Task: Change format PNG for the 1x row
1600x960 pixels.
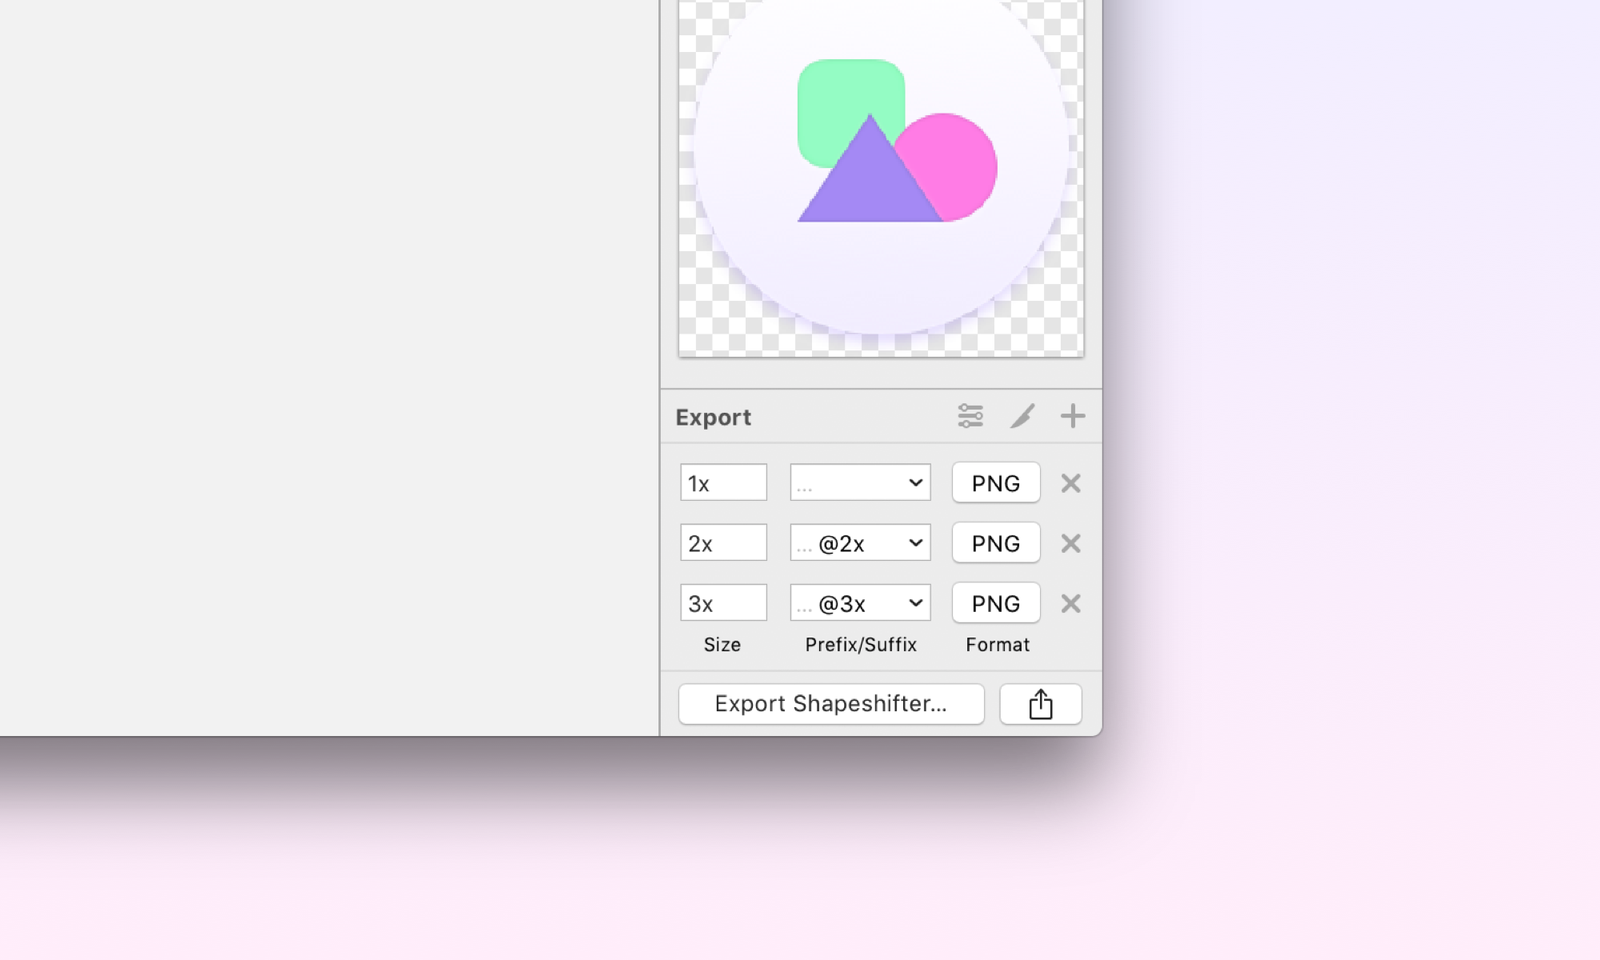Action: [995, 483]
